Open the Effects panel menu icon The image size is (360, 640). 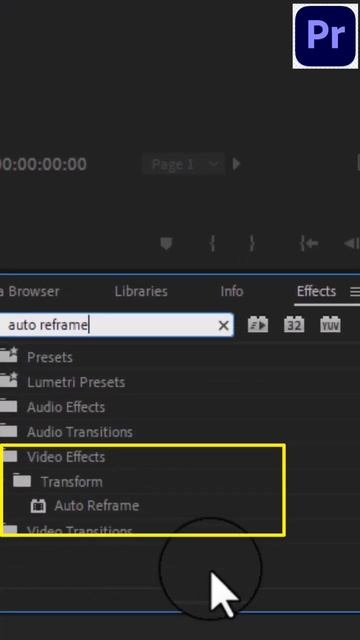(355, 291)
